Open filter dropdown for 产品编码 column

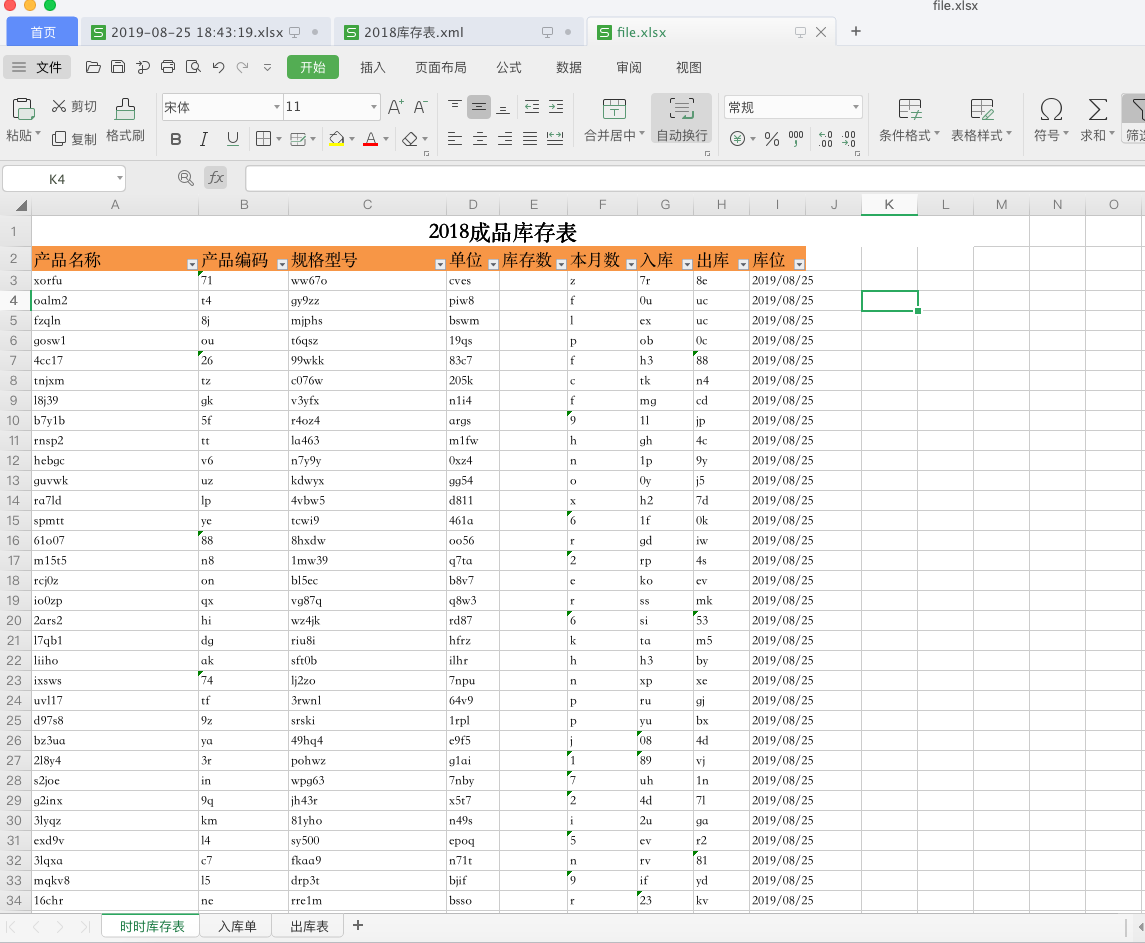tap(282, 264)
